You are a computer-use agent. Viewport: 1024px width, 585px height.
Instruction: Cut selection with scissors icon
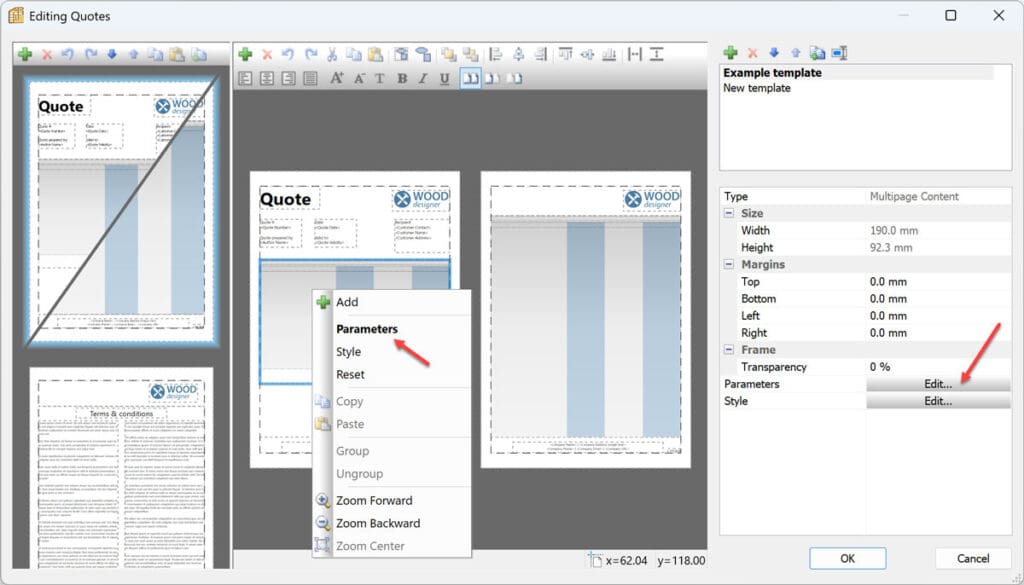click(332, 54)
